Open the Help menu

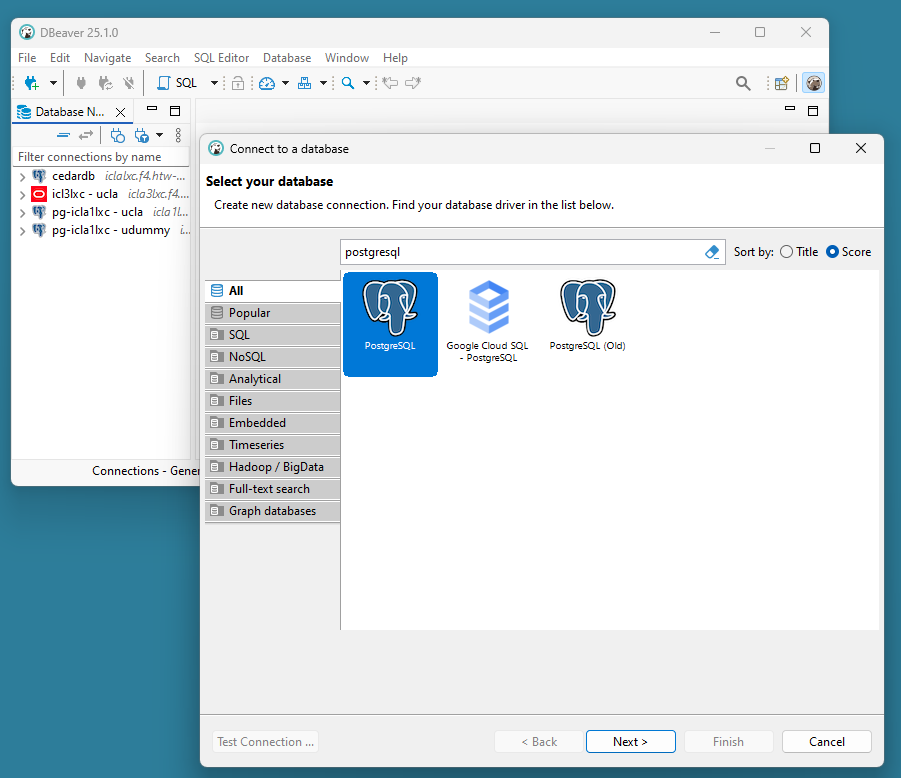[395, 58]
